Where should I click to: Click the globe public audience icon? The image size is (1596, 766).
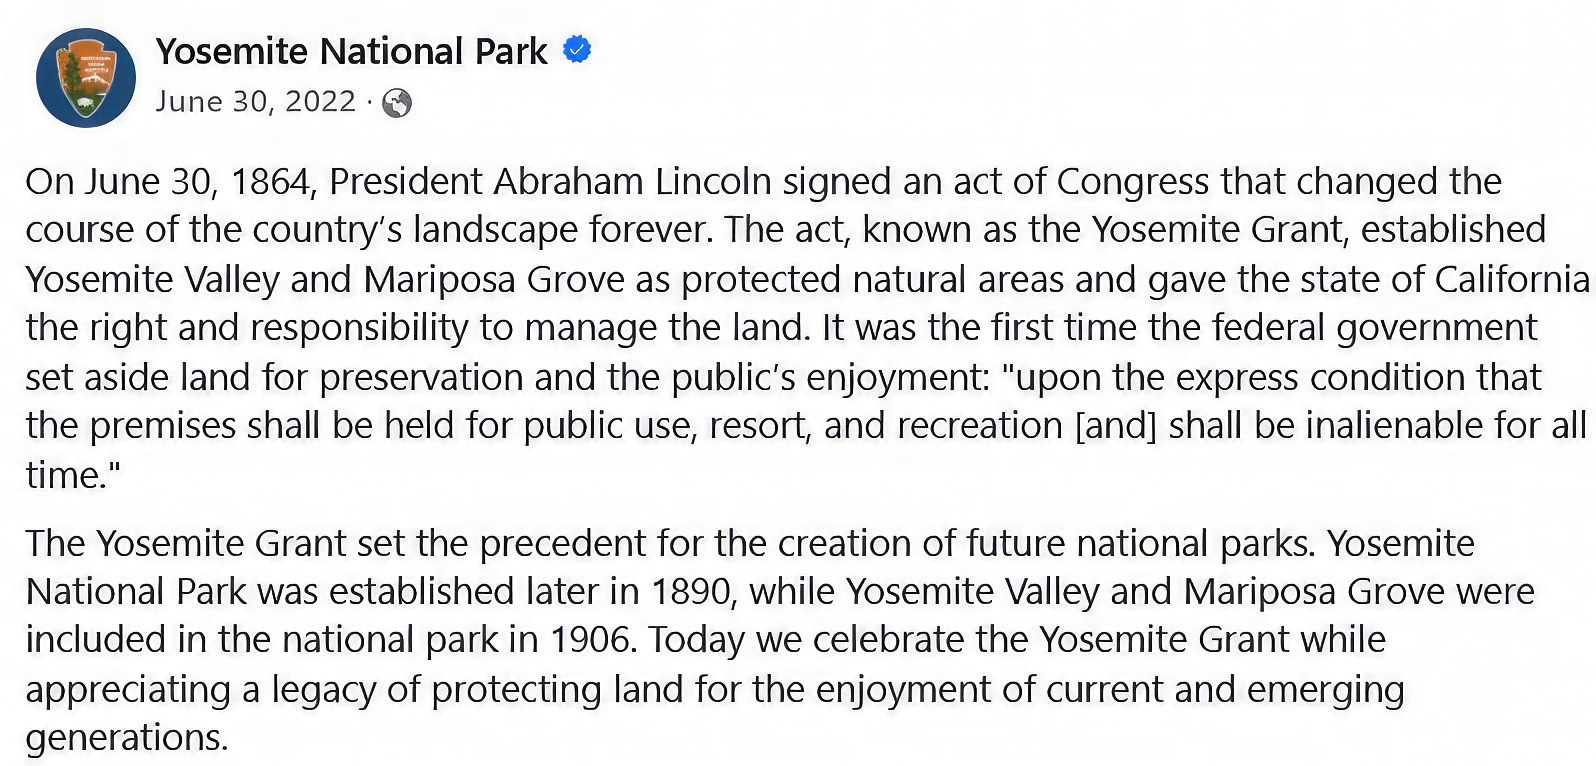[x=397, y=103]
